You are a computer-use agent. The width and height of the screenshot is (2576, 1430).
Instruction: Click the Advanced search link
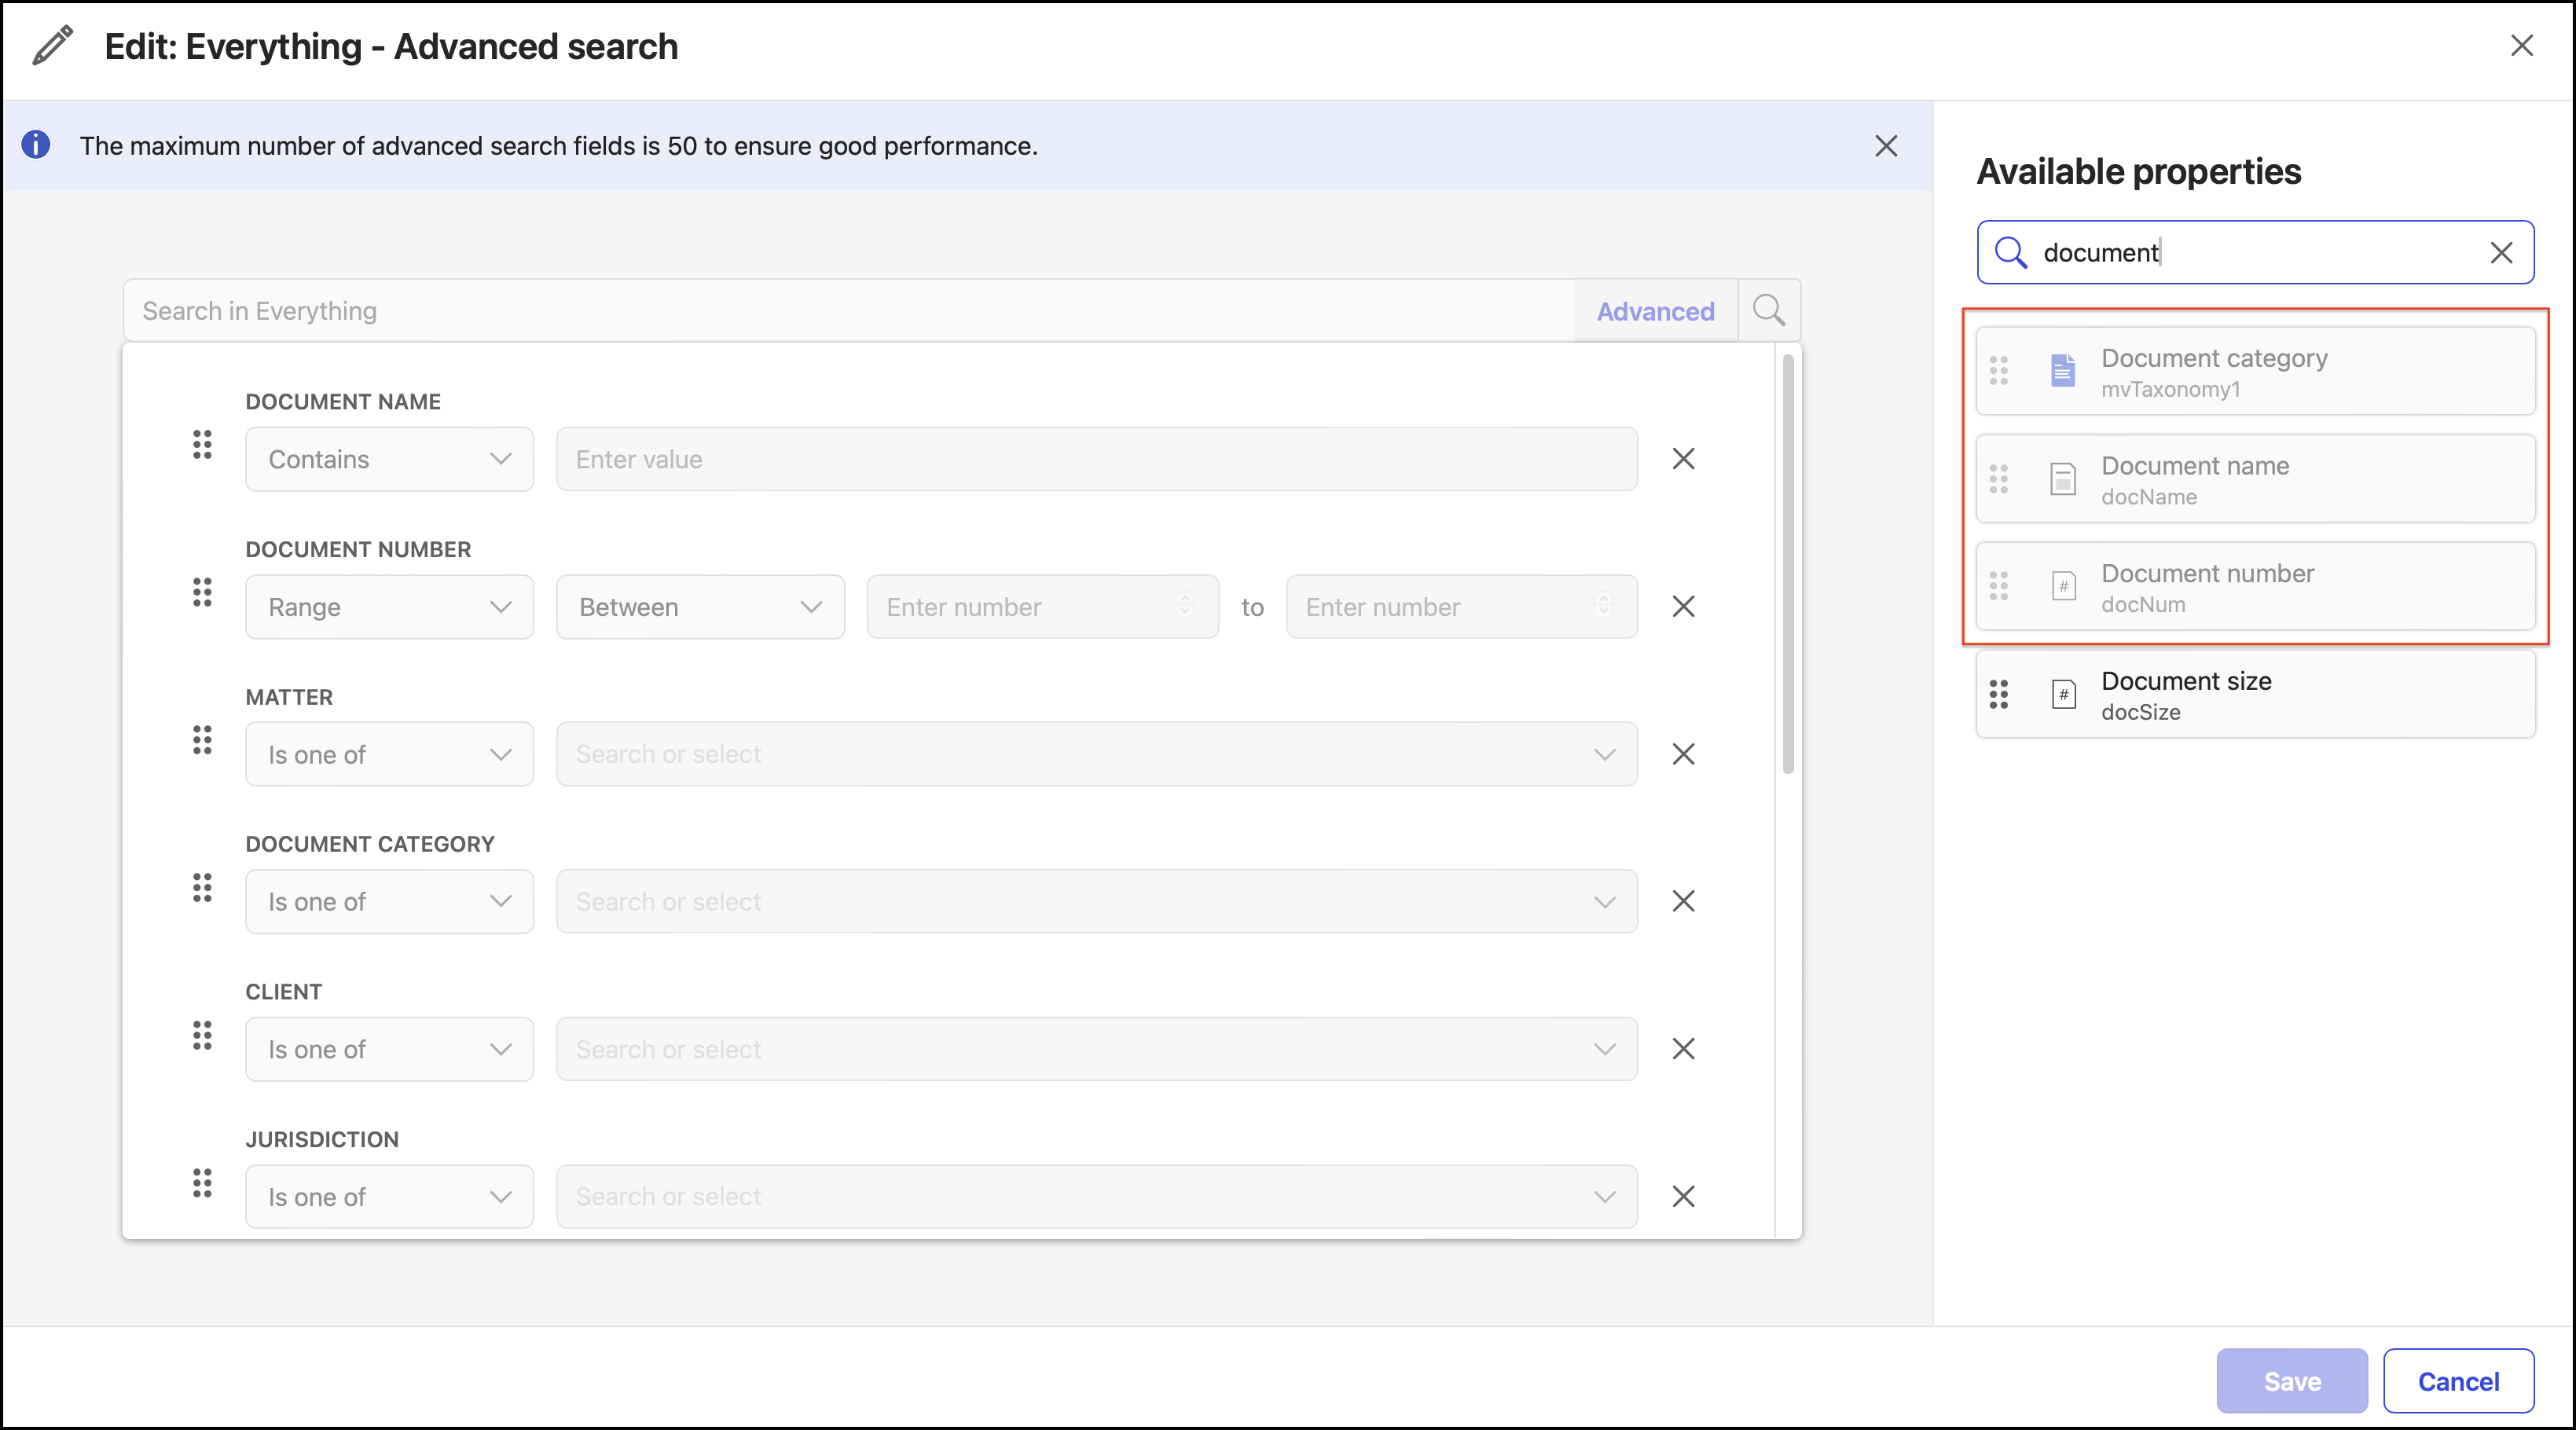click(x=1655, y=311)
